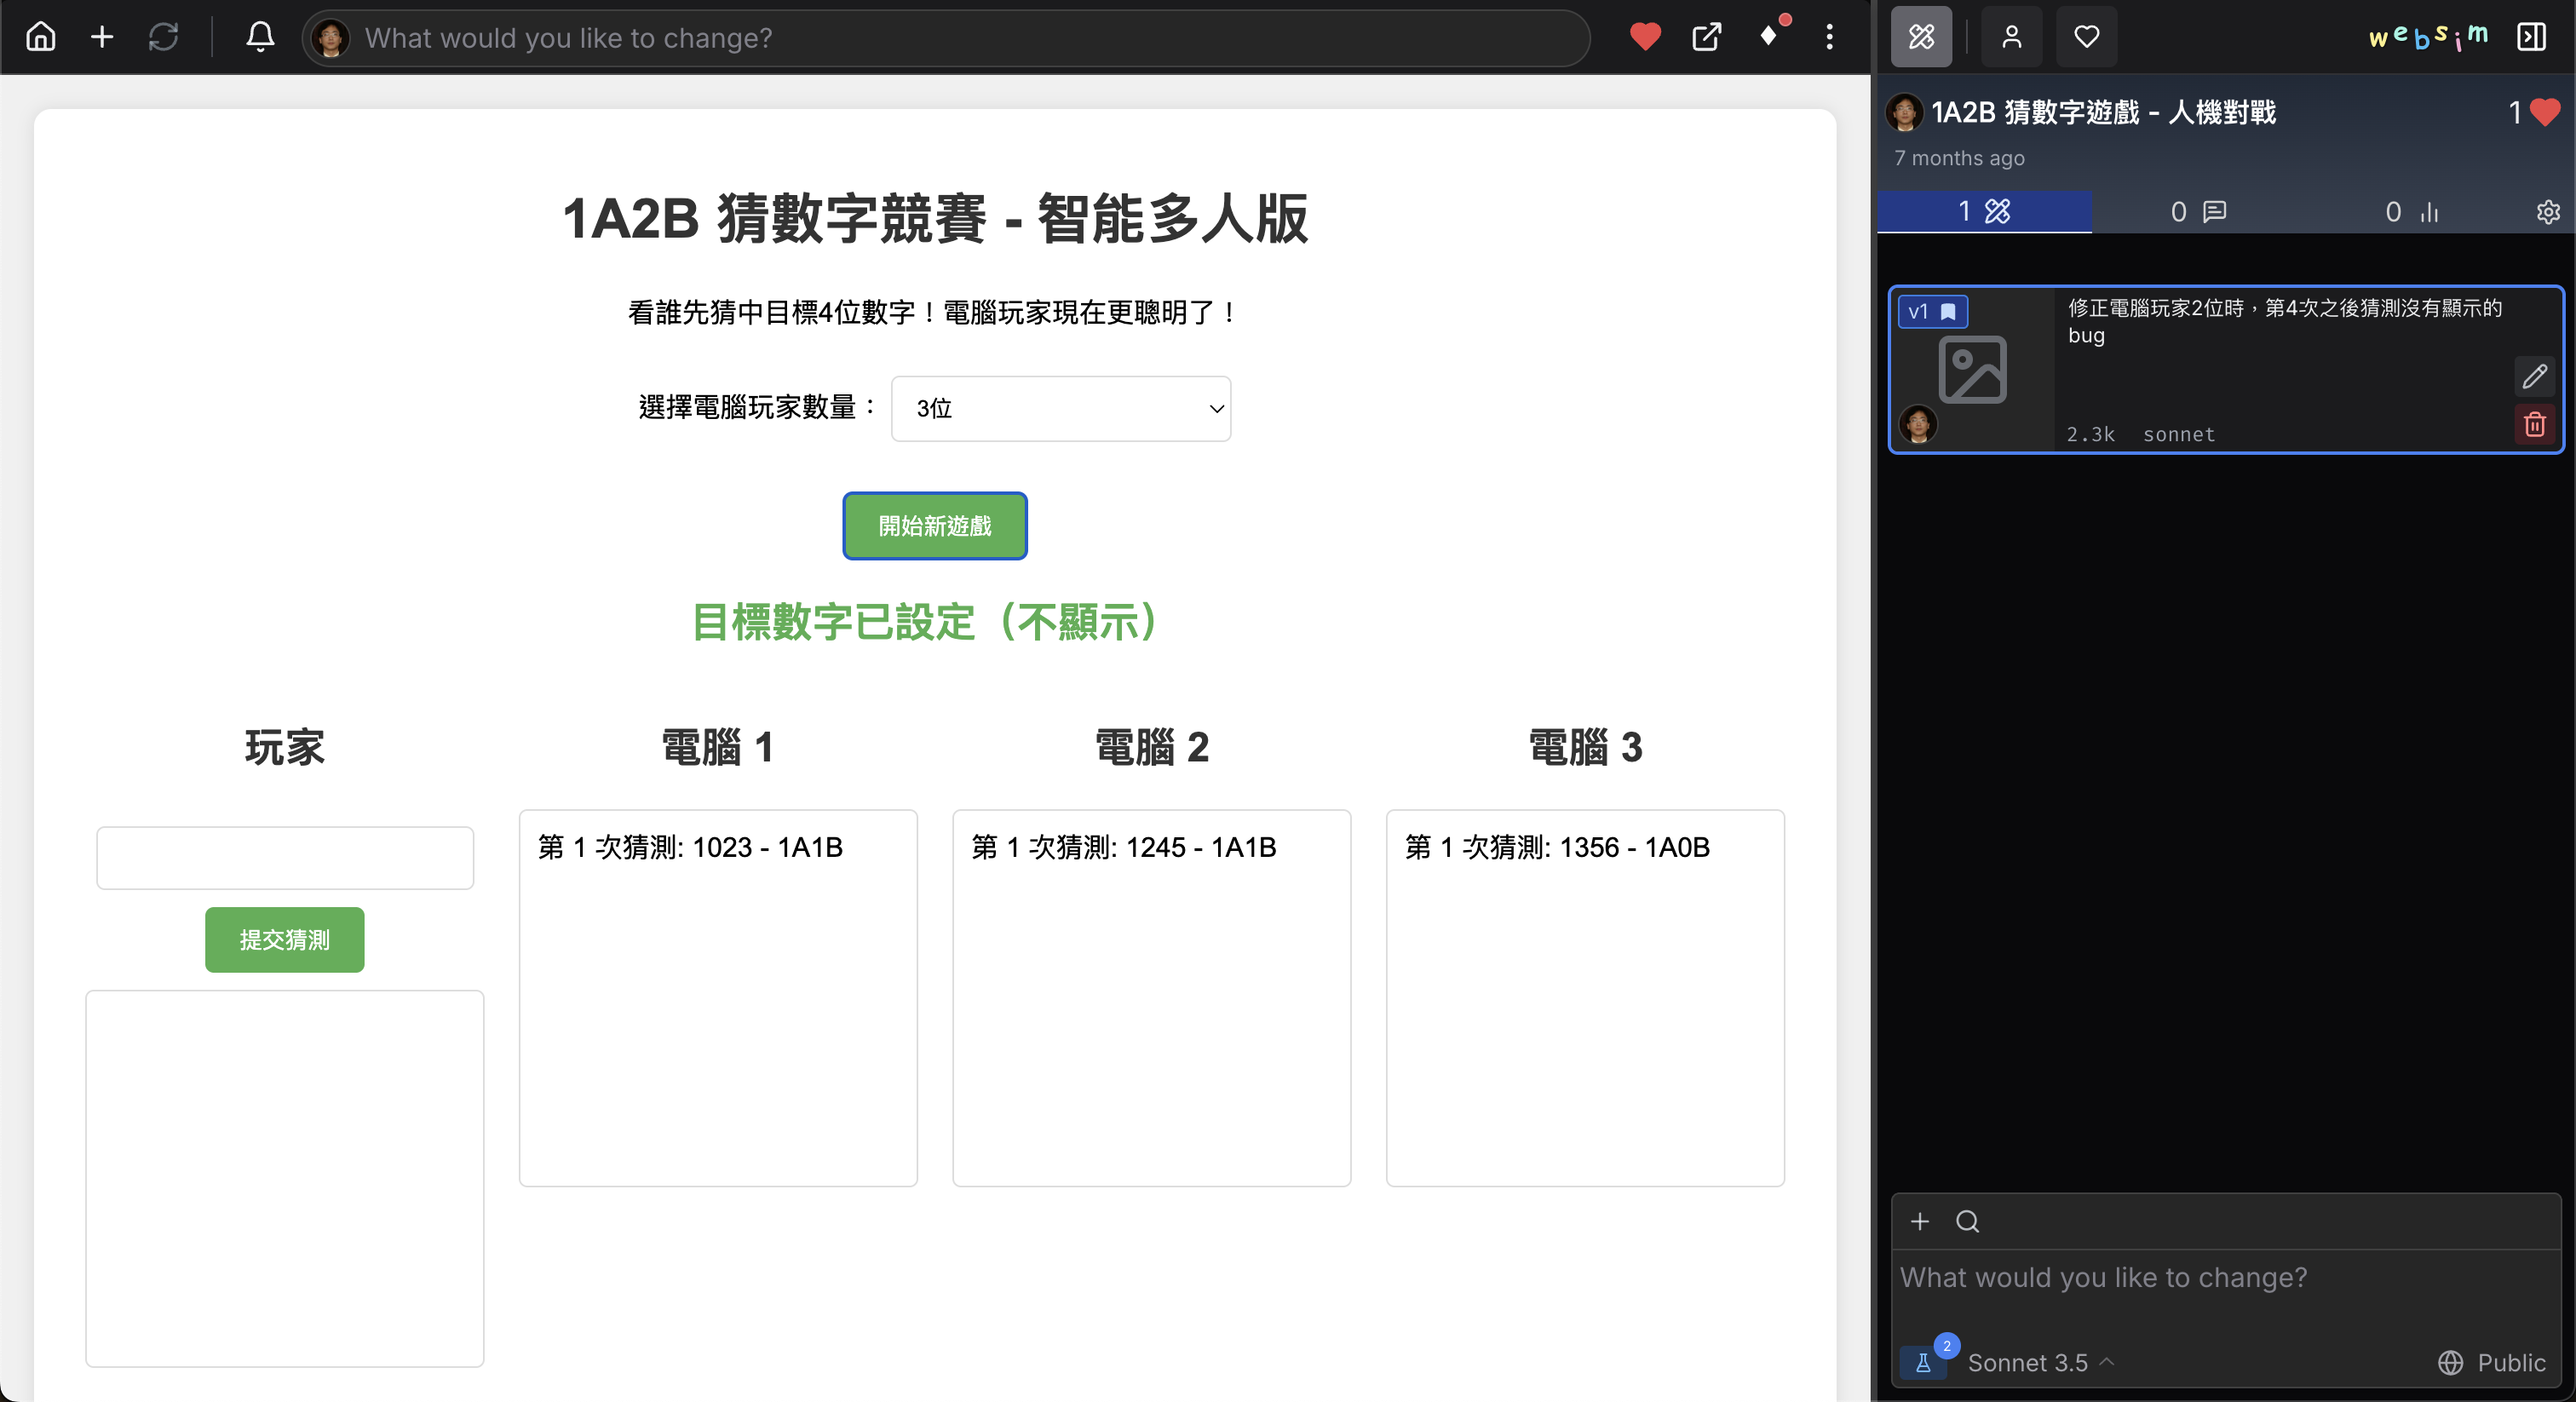
Task: Edit version v1 with pencil icon
Action: [2534, 376]
